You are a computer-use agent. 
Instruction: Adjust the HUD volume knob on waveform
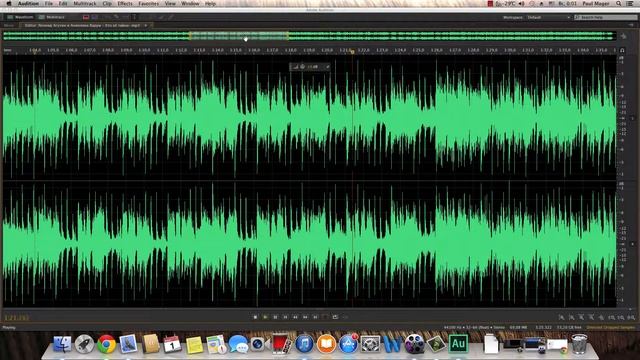click(x=302, y=67)
